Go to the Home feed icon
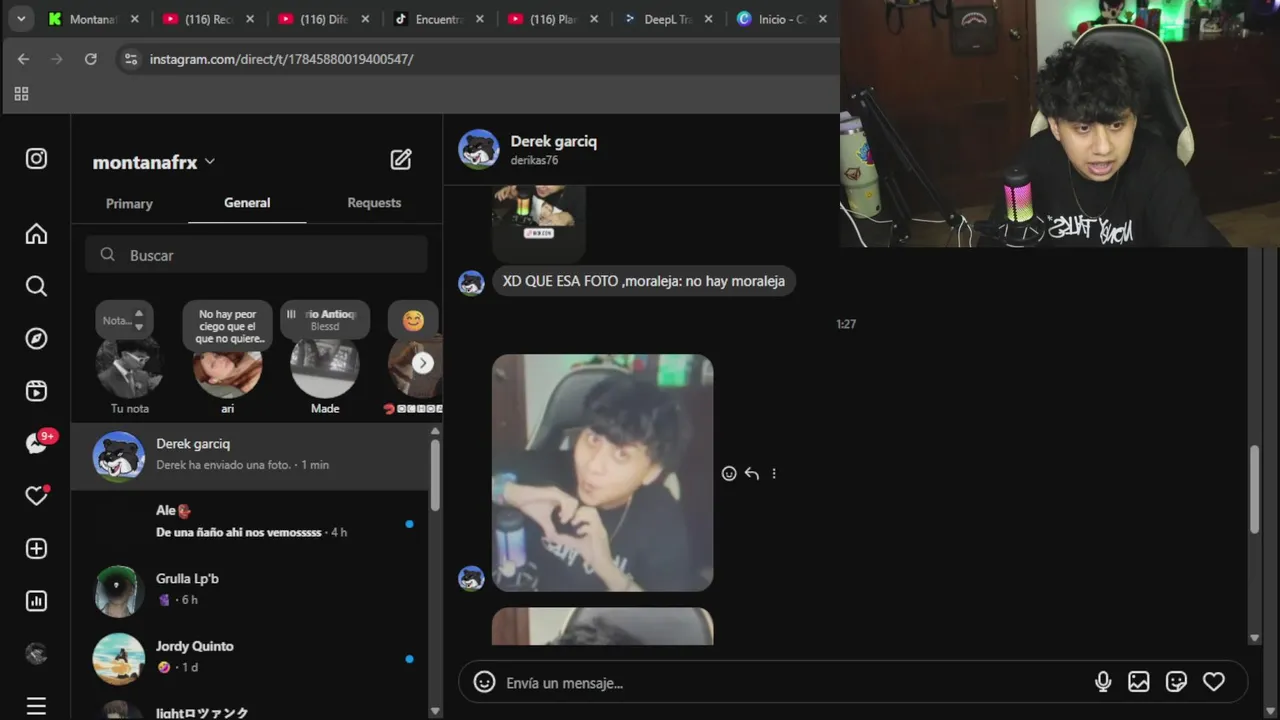 36,234
